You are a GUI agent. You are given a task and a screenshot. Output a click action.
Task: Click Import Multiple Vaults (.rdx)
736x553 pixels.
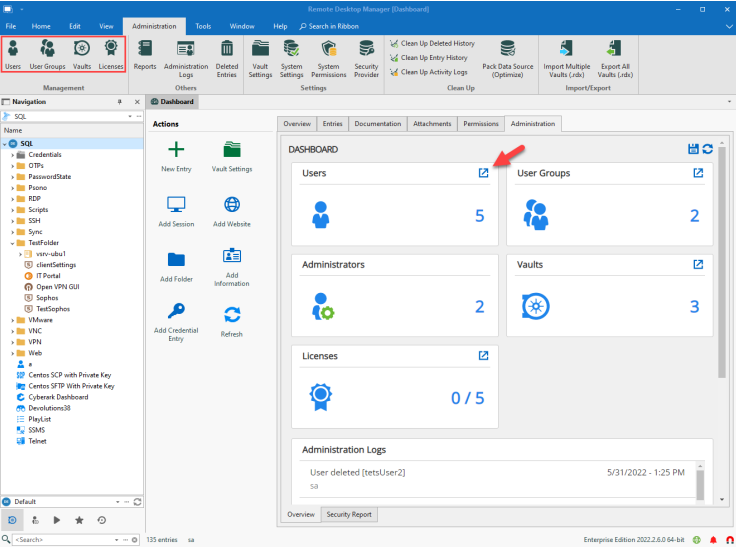coord(567,59)
